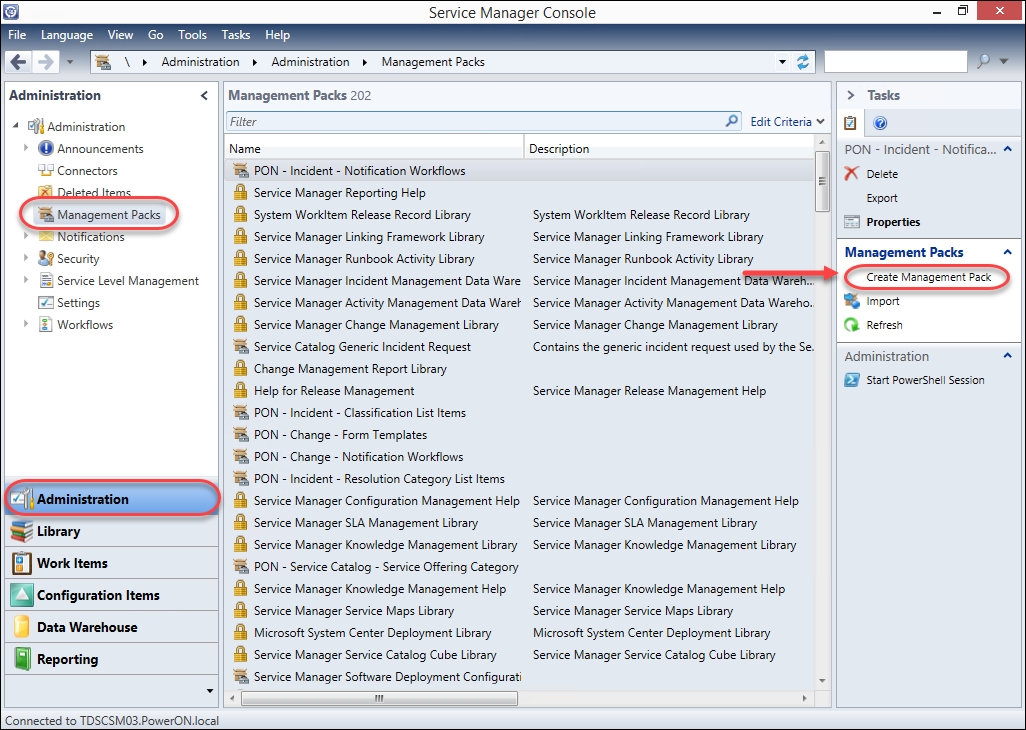The height and width of the screenshot is (730, 1026).
Task: Sort by the Description column header
Action: point(669,148)
